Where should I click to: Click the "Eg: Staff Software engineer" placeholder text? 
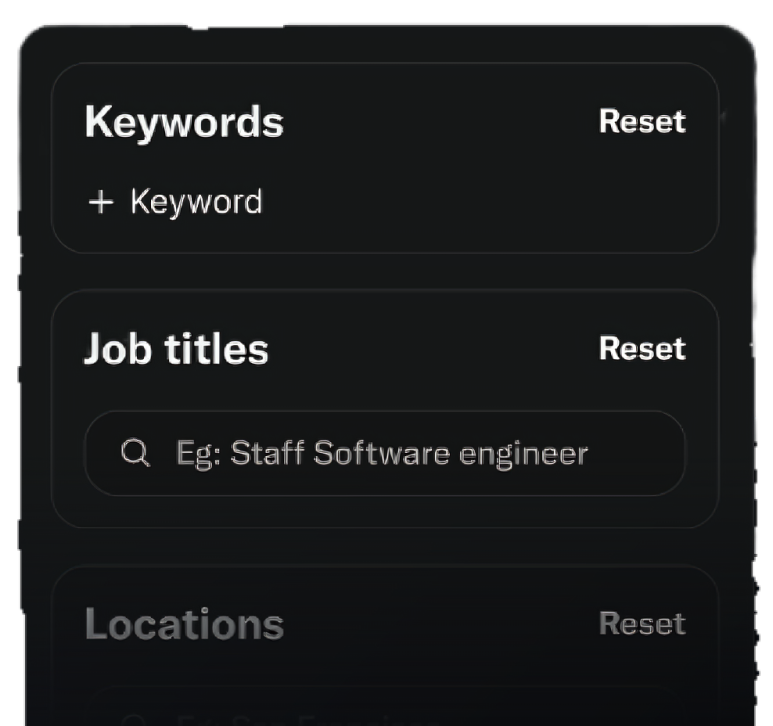(382, 454)
